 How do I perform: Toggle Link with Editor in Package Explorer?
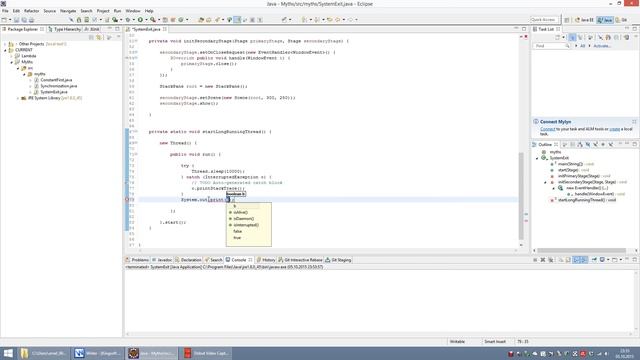point(99,37)
